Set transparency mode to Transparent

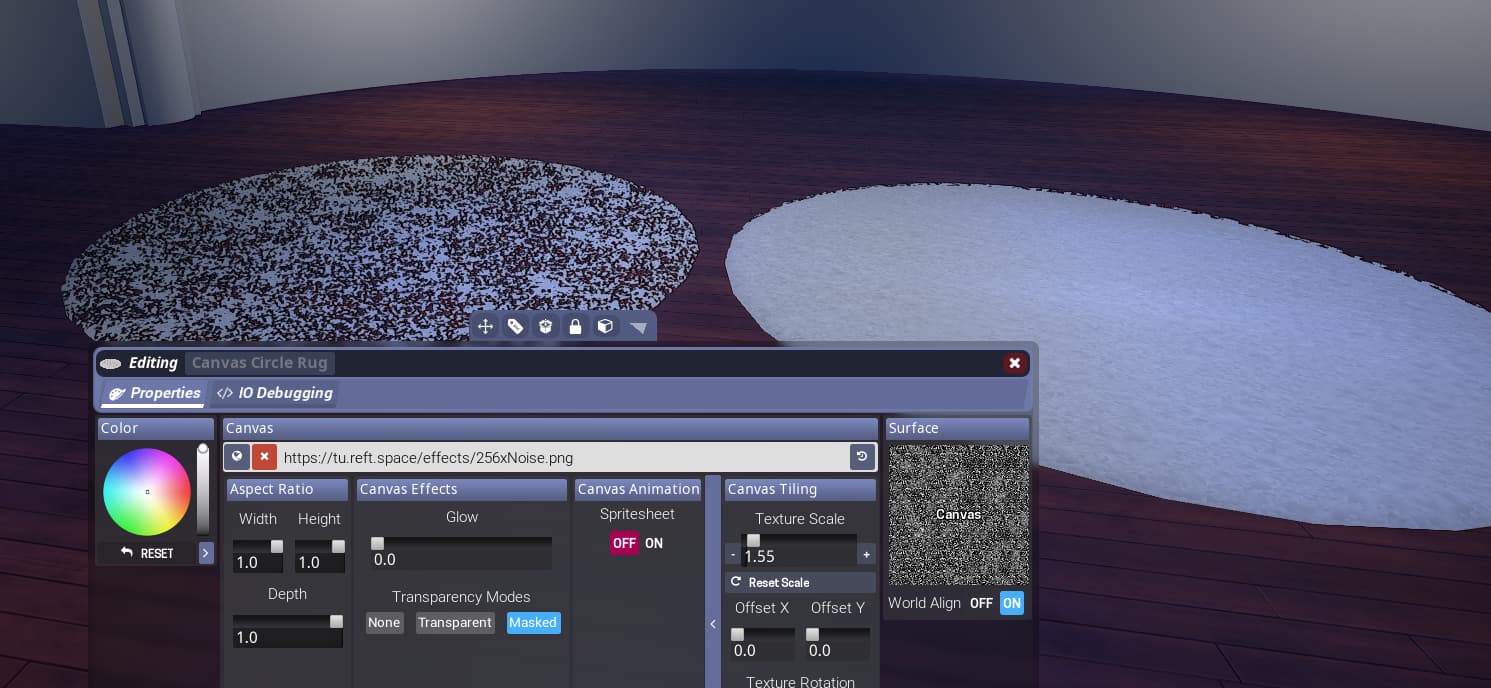[x=455, y=622]
